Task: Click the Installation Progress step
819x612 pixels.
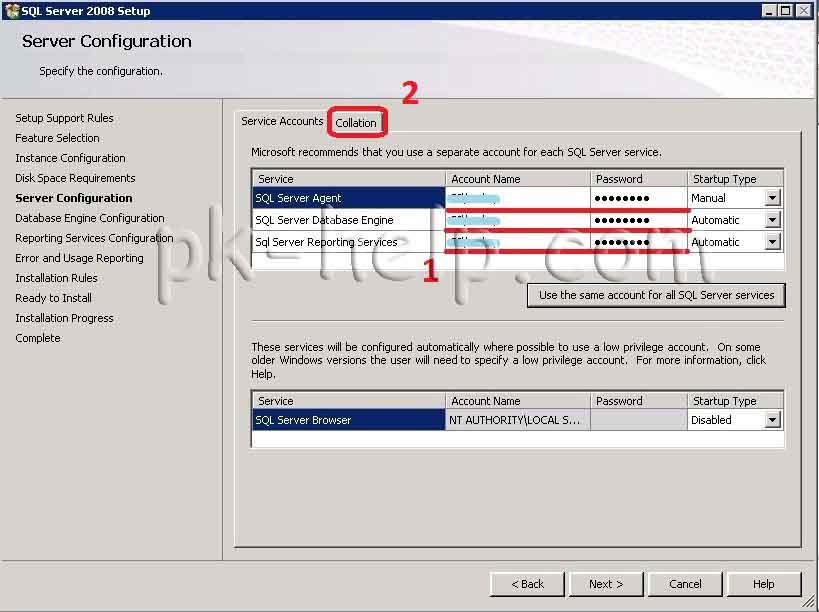Action: [64, 318]
